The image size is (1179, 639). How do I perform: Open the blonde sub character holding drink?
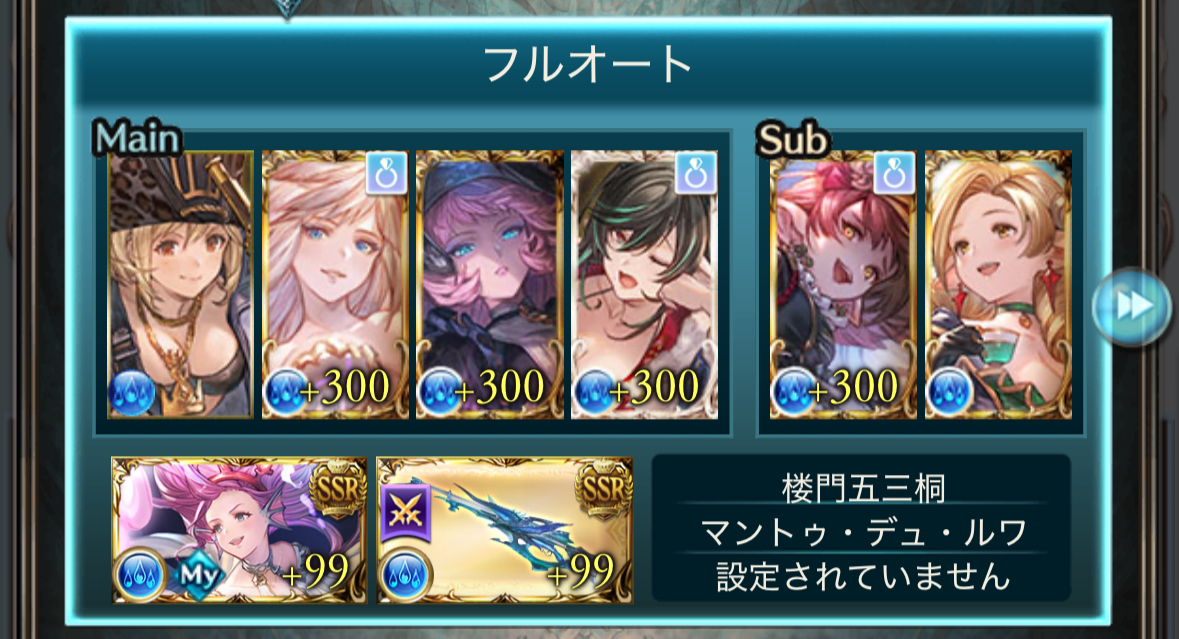coord(998,284)
